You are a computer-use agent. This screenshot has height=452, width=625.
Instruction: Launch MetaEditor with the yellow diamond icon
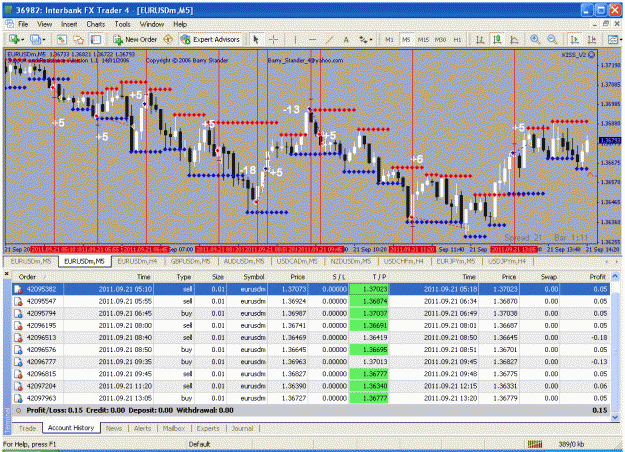[x=168, y=39]
